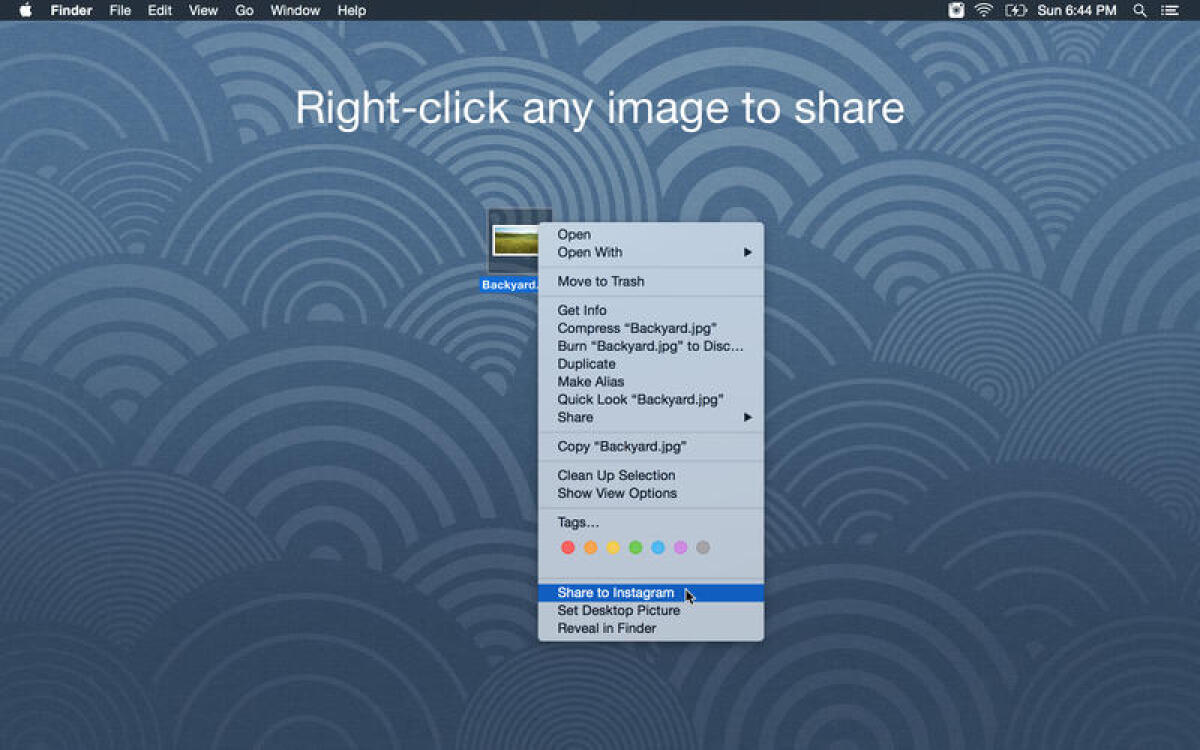Open Notification Center
The image size is (1200, 750).
(1172, 10)
